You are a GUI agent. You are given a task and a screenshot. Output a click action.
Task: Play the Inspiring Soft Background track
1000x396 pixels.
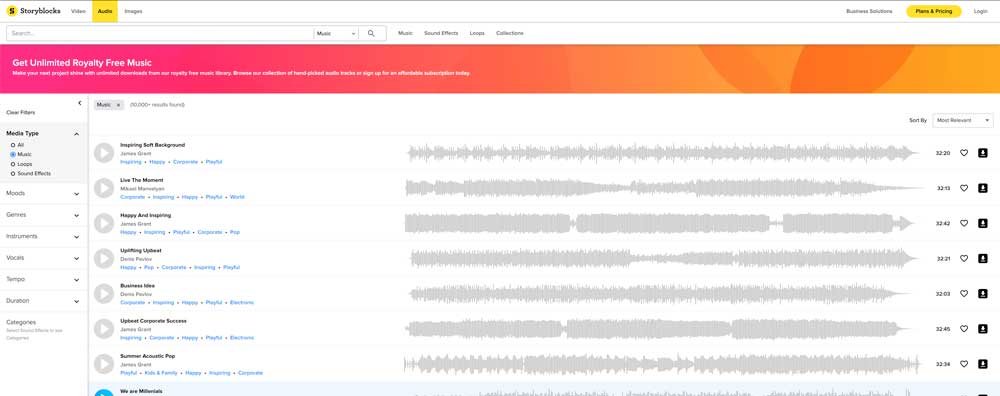click(x=104, y=153)
